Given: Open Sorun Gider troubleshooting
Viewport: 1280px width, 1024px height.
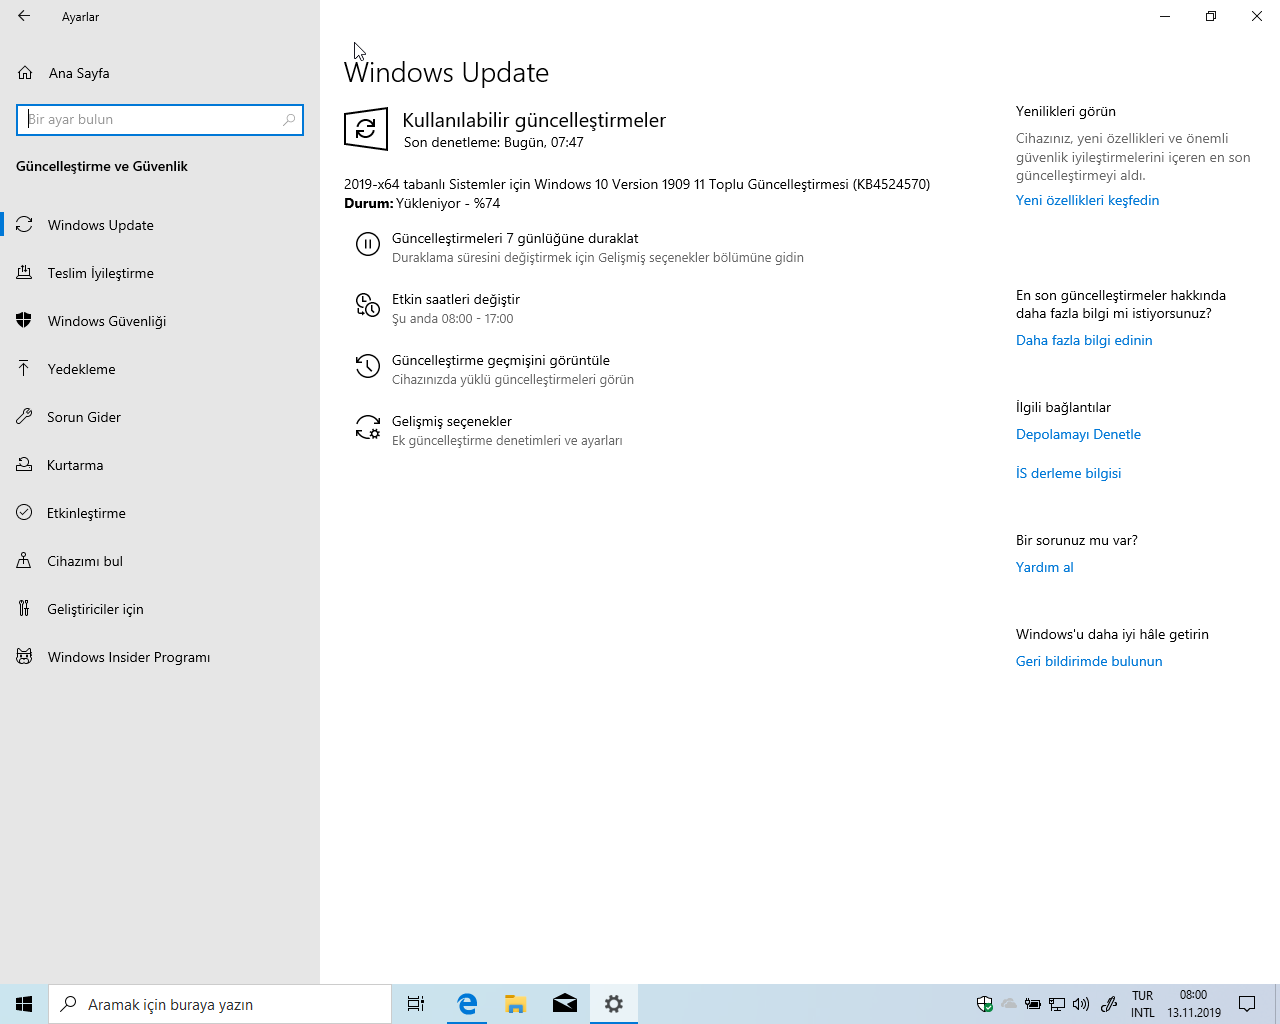Looking at the screenshot, I should (160, 417).
